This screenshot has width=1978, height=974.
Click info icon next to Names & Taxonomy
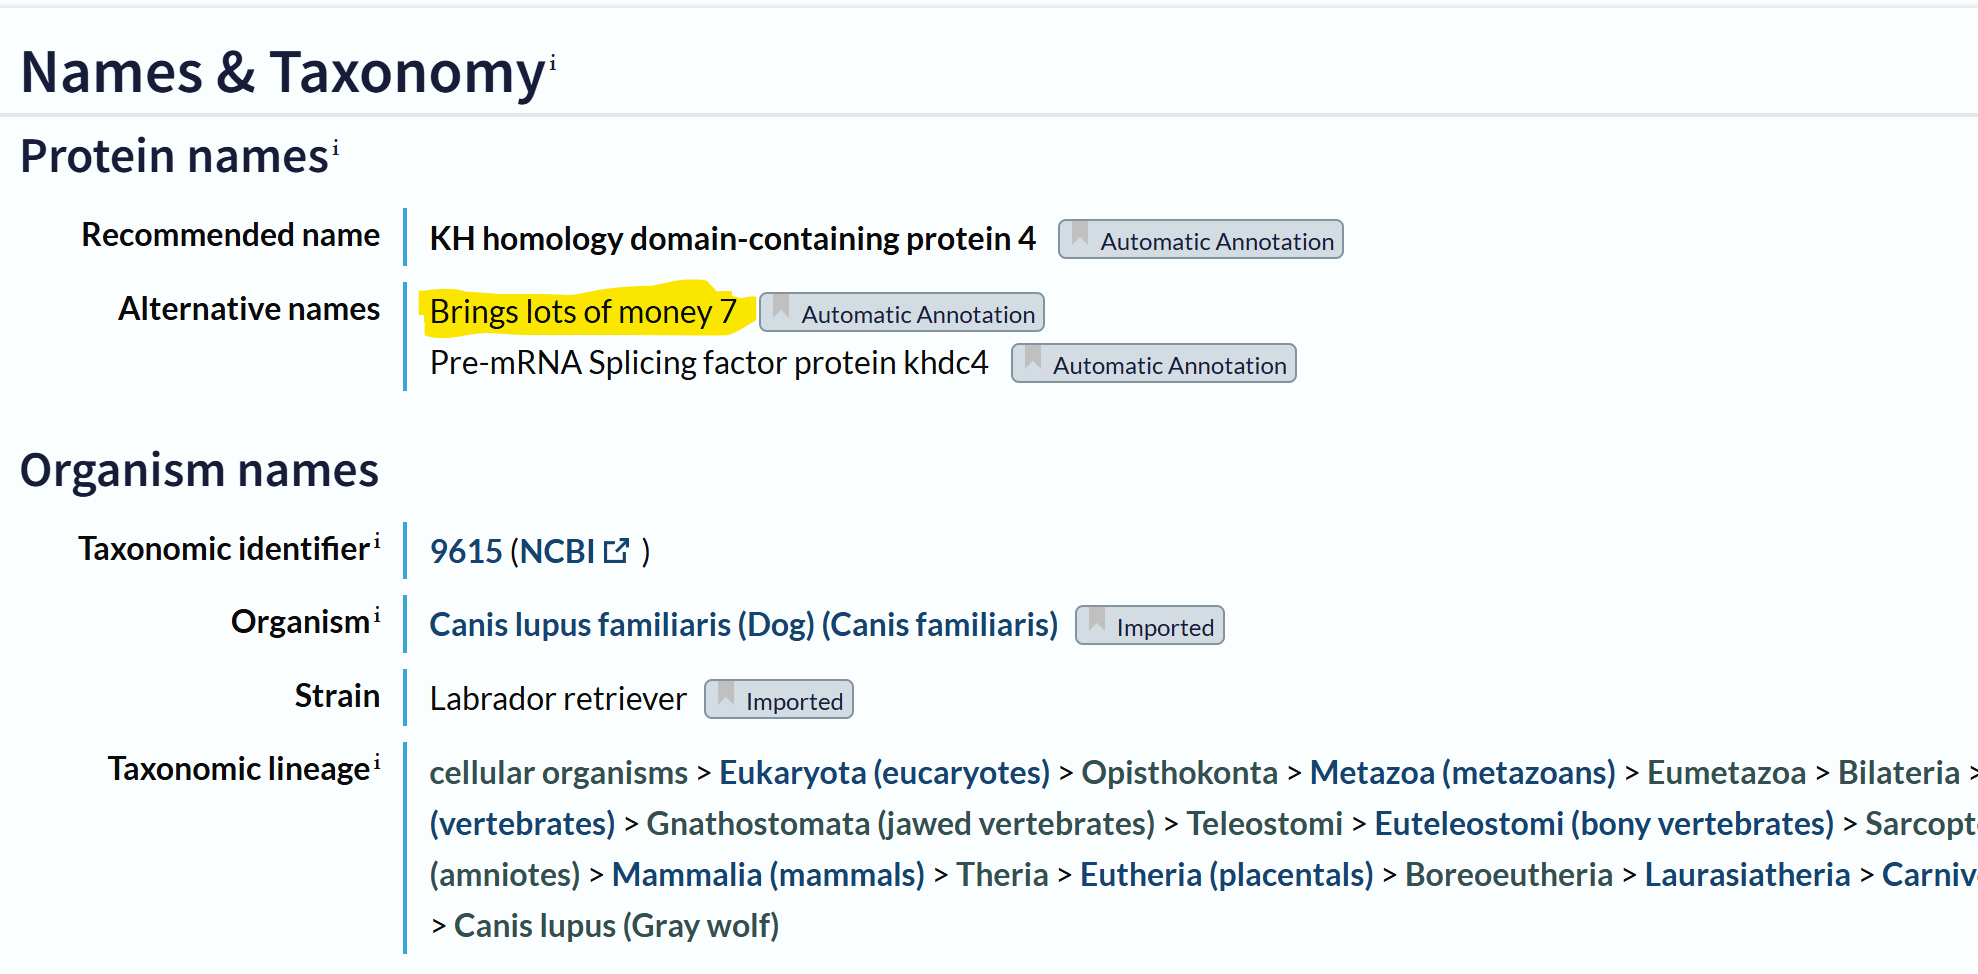click(x=553, y=63)
